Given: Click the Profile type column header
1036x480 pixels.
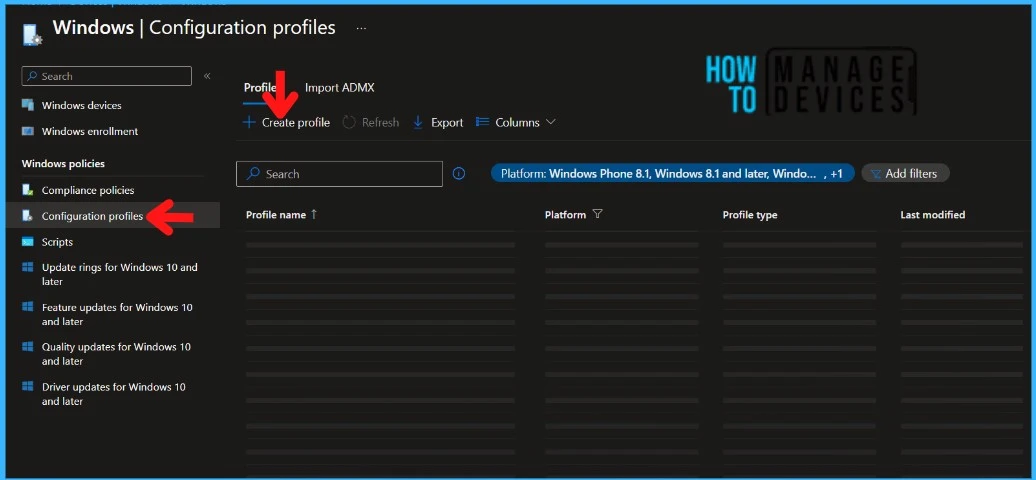Looking at the screenshot, I should click(749, 214).
